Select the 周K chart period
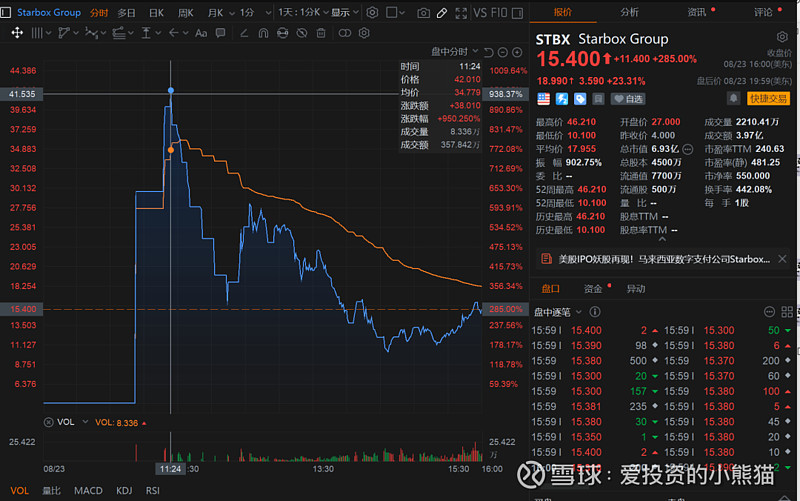 point(185,13)
